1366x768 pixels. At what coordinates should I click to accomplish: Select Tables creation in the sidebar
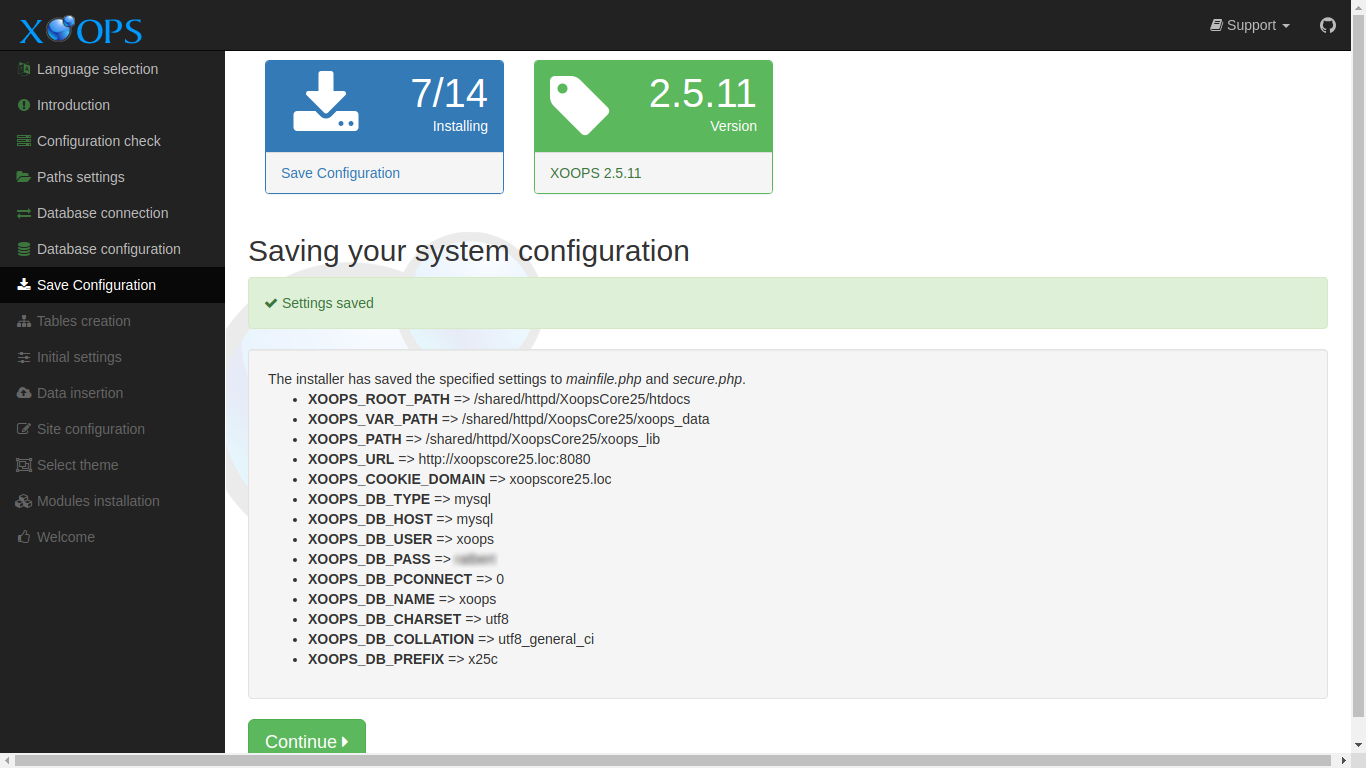[x=84, y=320]
